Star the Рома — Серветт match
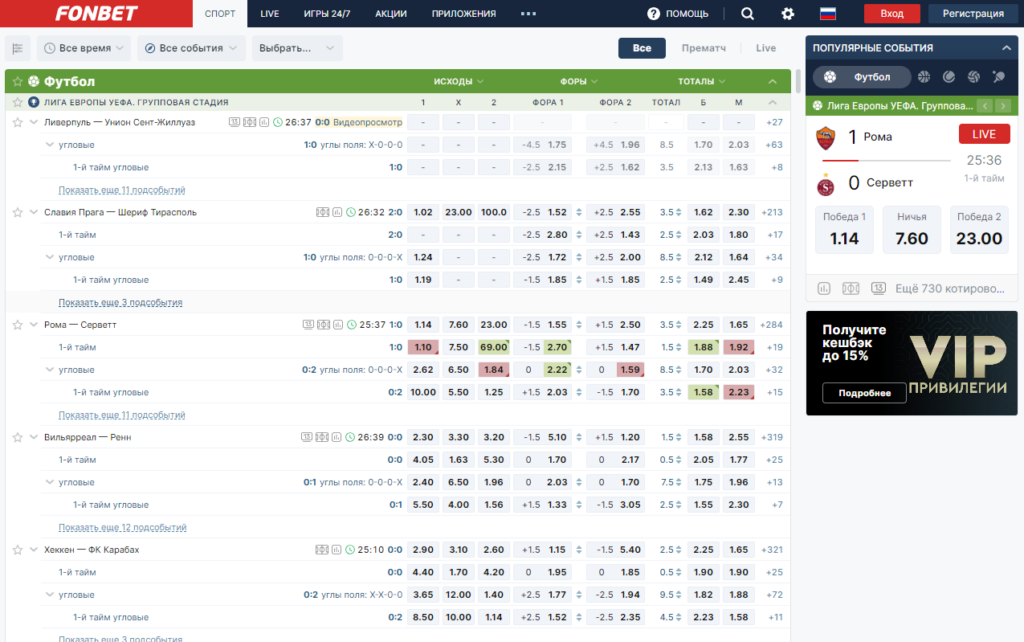 18,325
